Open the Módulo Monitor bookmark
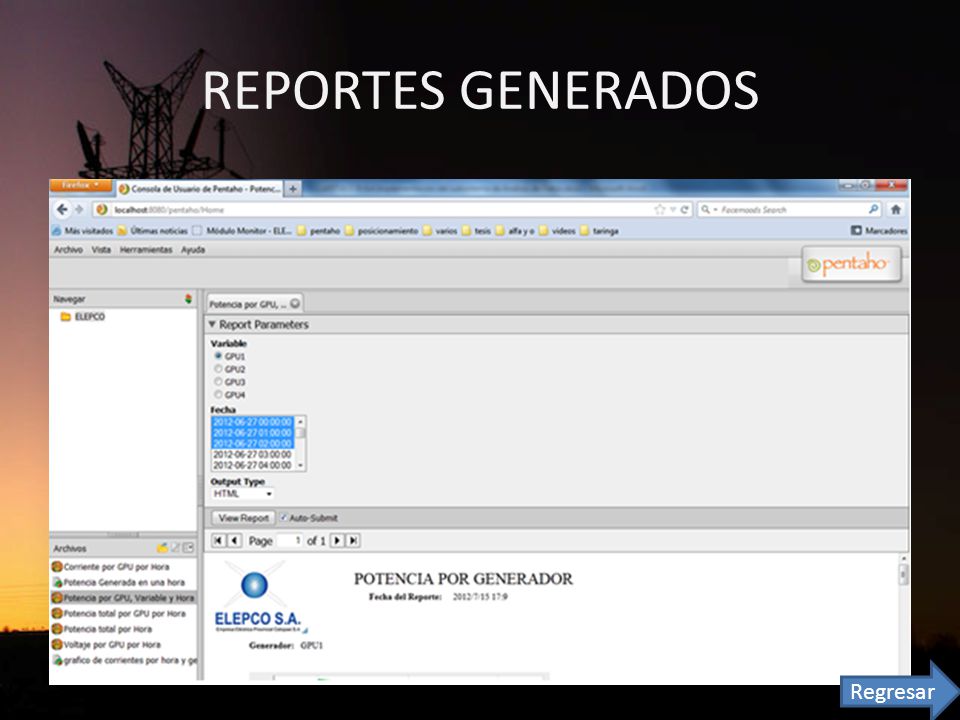 tap(242, 231)
